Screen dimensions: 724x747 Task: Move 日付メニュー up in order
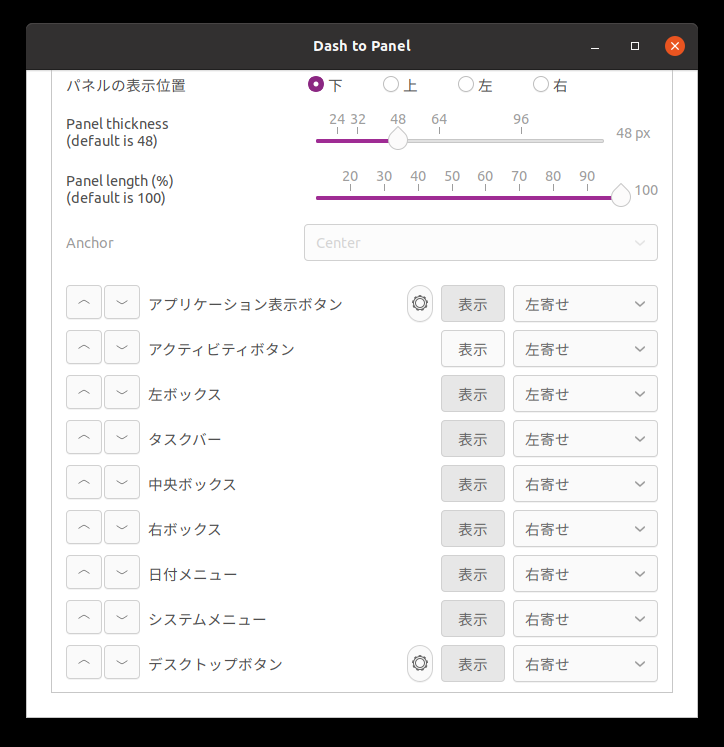pyautogui.click(x=84, y=572)
